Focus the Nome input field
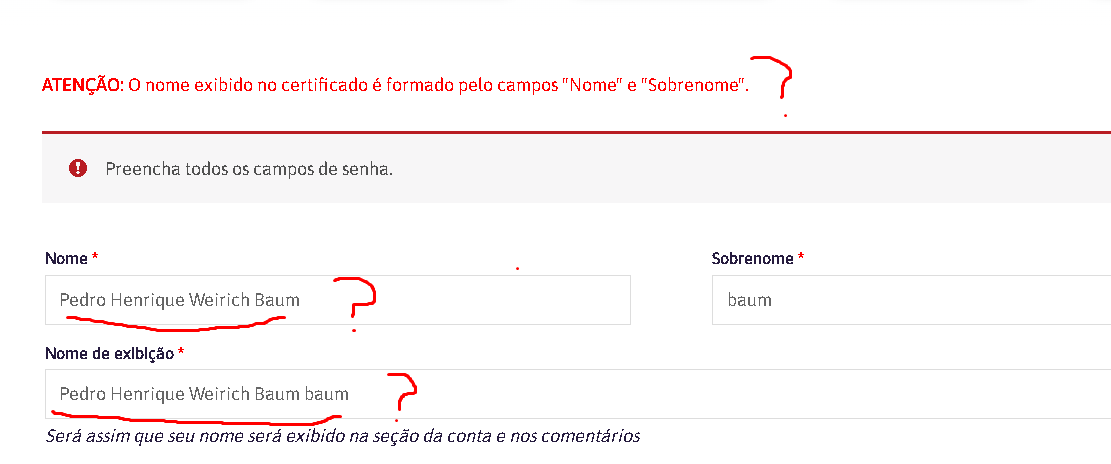This screenshot has height=464, width=1111. (x=337, y=300)
